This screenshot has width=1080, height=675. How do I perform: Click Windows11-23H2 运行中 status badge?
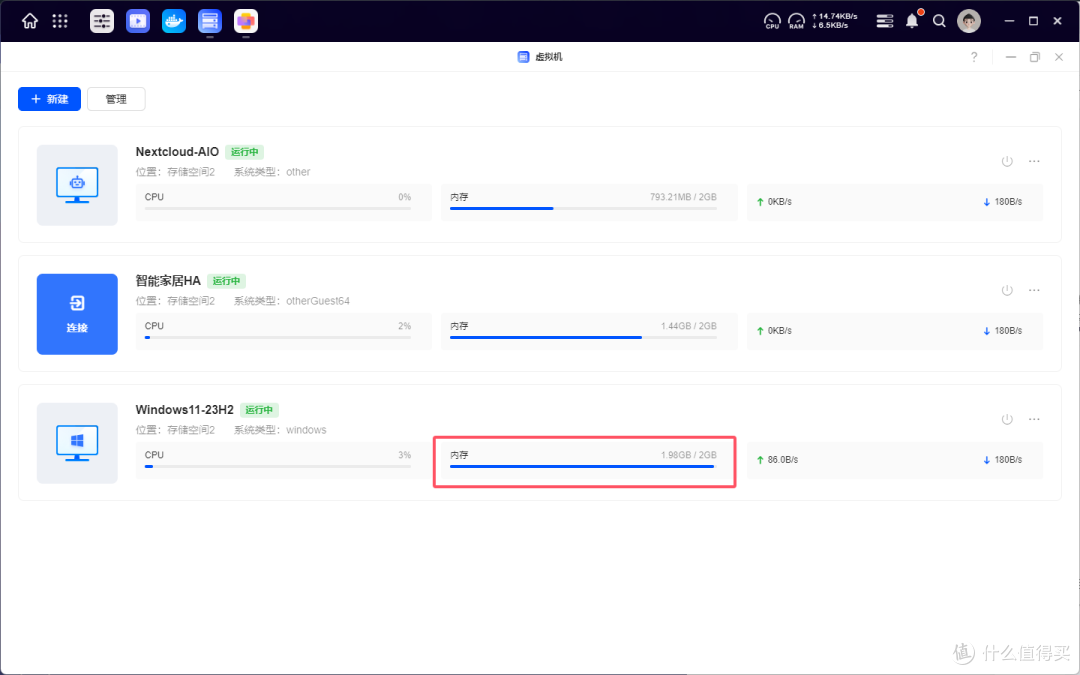(259, 410)
